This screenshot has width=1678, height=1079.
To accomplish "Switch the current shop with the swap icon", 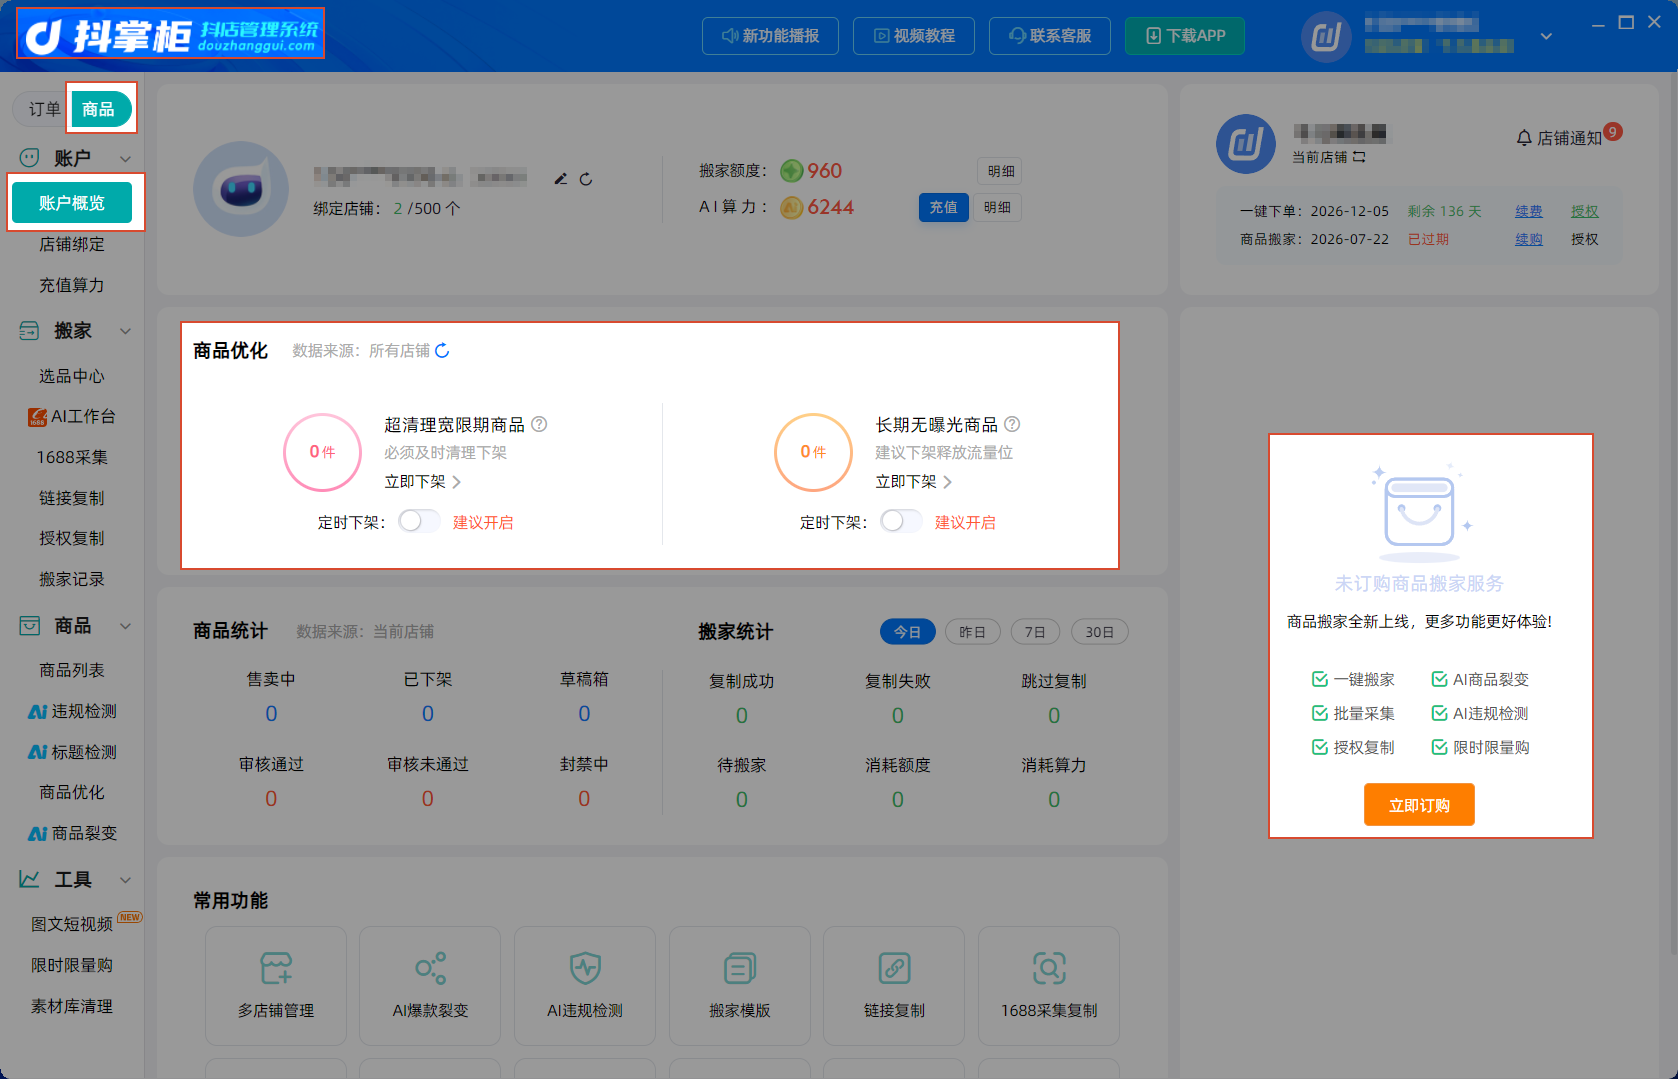I will pos(1359,157).
